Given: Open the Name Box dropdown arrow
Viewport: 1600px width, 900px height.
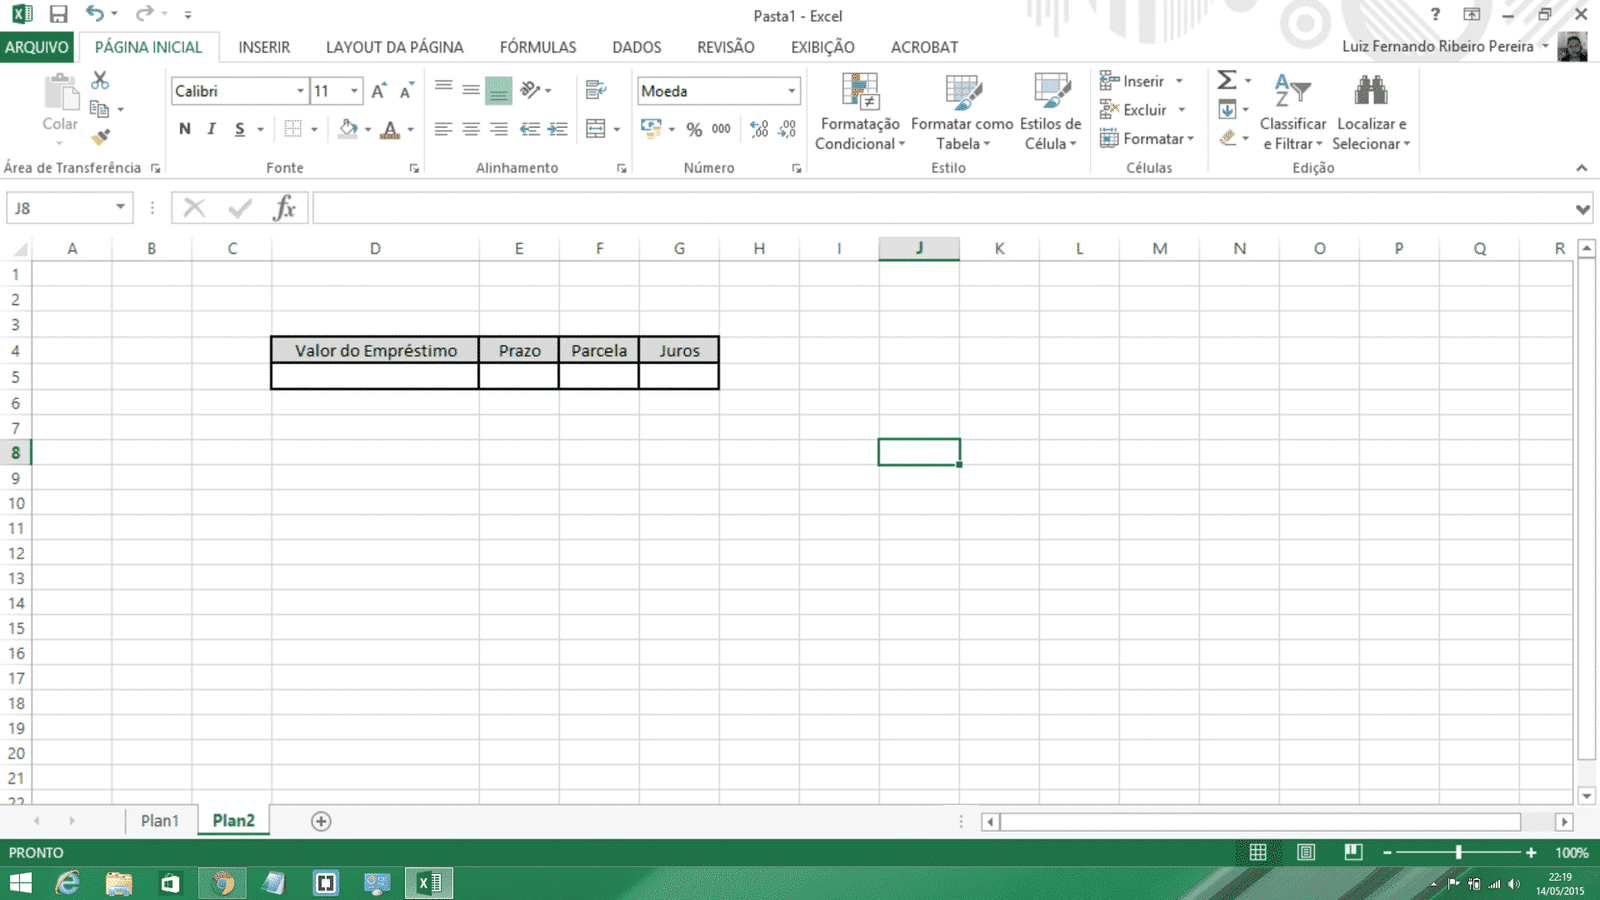Looking at the screenshot, I should [x=120, y=207].
